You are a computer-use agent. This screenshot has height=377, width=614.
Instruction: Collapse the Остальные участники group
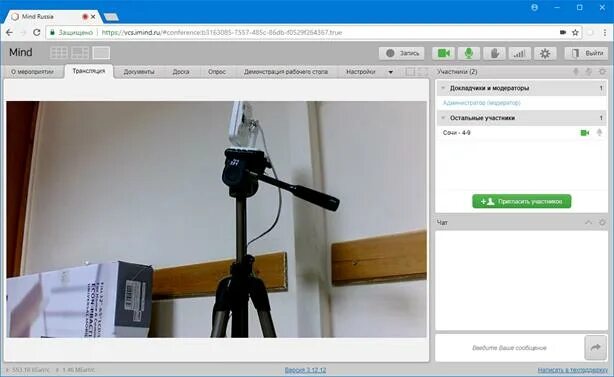pos(443,118)
